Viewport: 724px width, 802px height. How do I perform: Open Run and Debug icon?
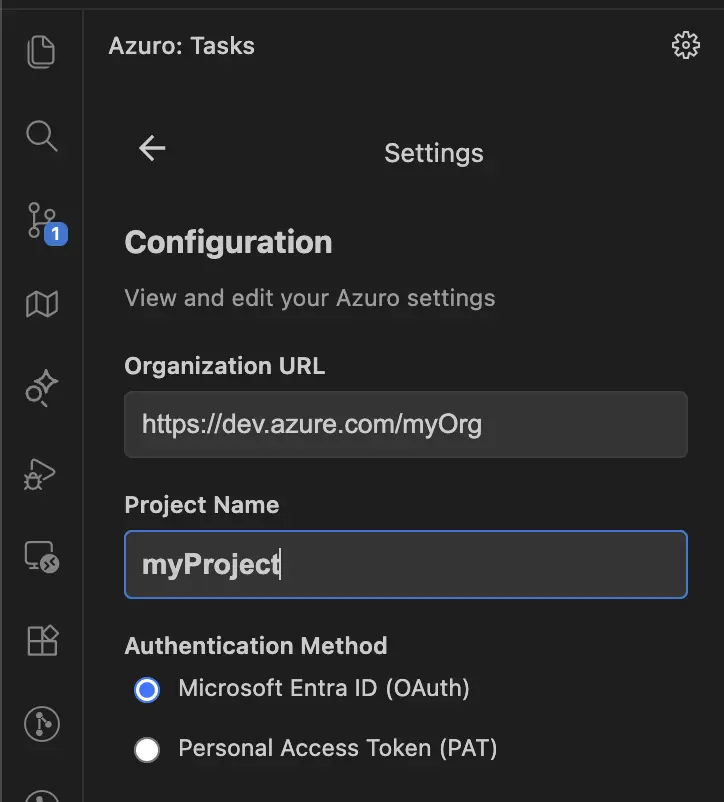pos(39,474)
